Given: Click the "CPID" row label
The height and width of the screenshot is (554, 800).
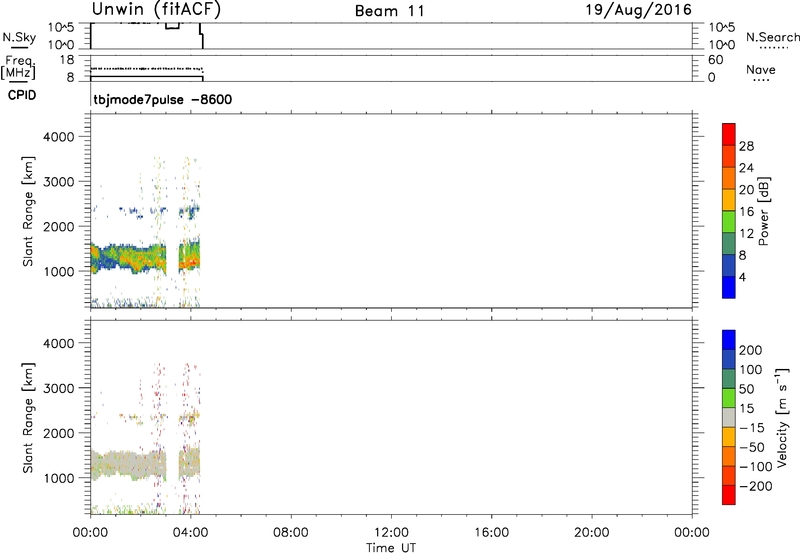Looking at the screenshot, I should click(22, 95).
